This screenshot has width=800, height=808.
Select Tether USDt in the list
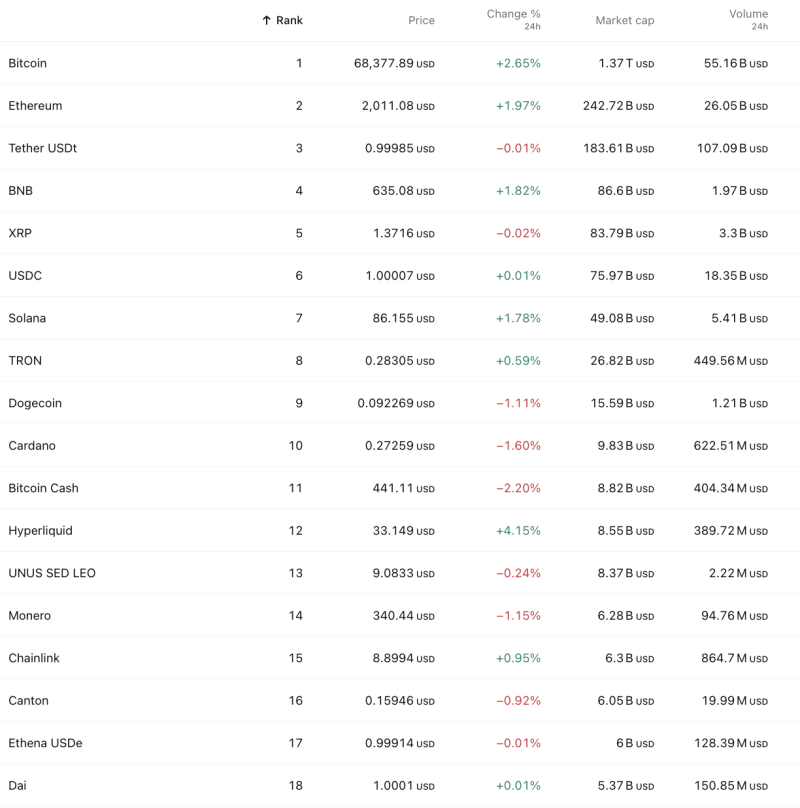[x=41, y=148]
